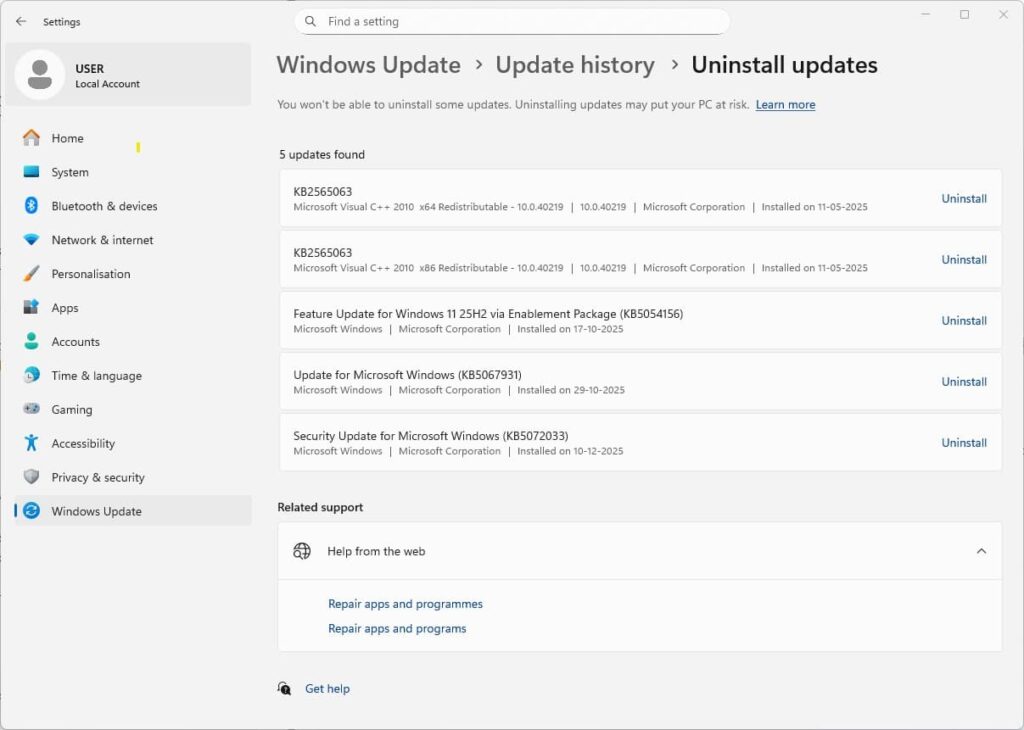Focus the Find a setting search box
The image size is (1024, 730).
click(512, 22)
